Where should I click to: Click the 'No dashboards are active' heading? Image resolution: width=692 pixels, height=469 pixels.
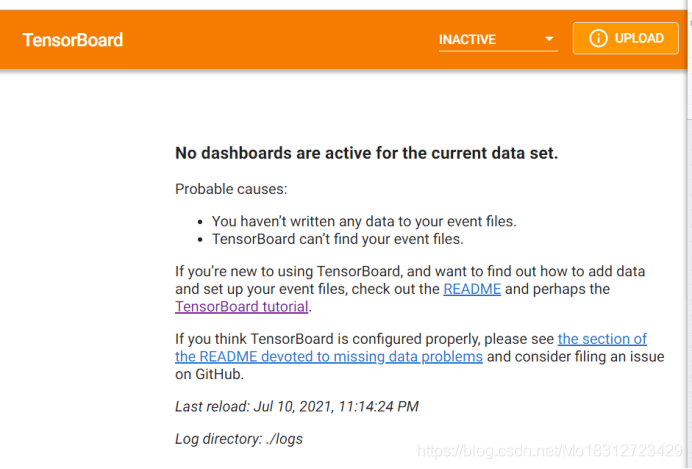366,153
